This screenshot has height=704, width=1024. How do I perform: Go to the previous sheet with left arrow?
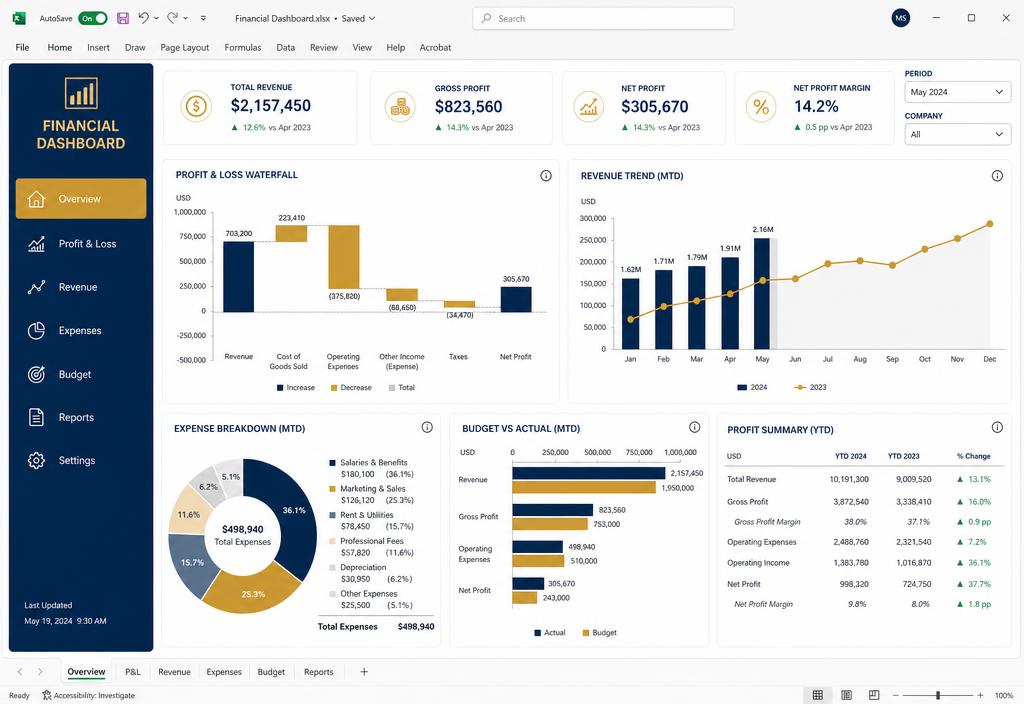coord(20,671)
